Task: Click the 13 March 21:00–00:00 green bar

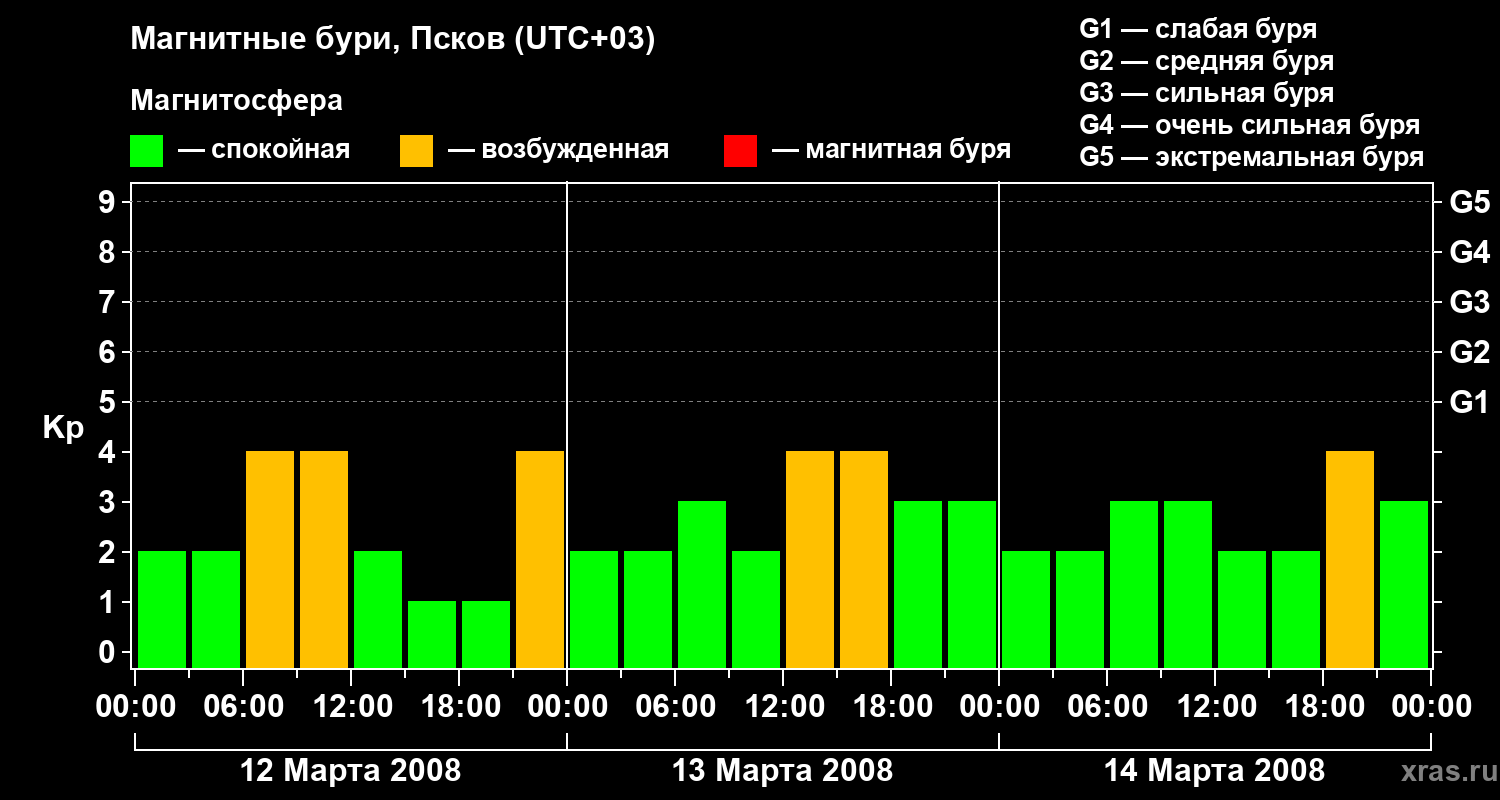Action: [x=972, y=584]
